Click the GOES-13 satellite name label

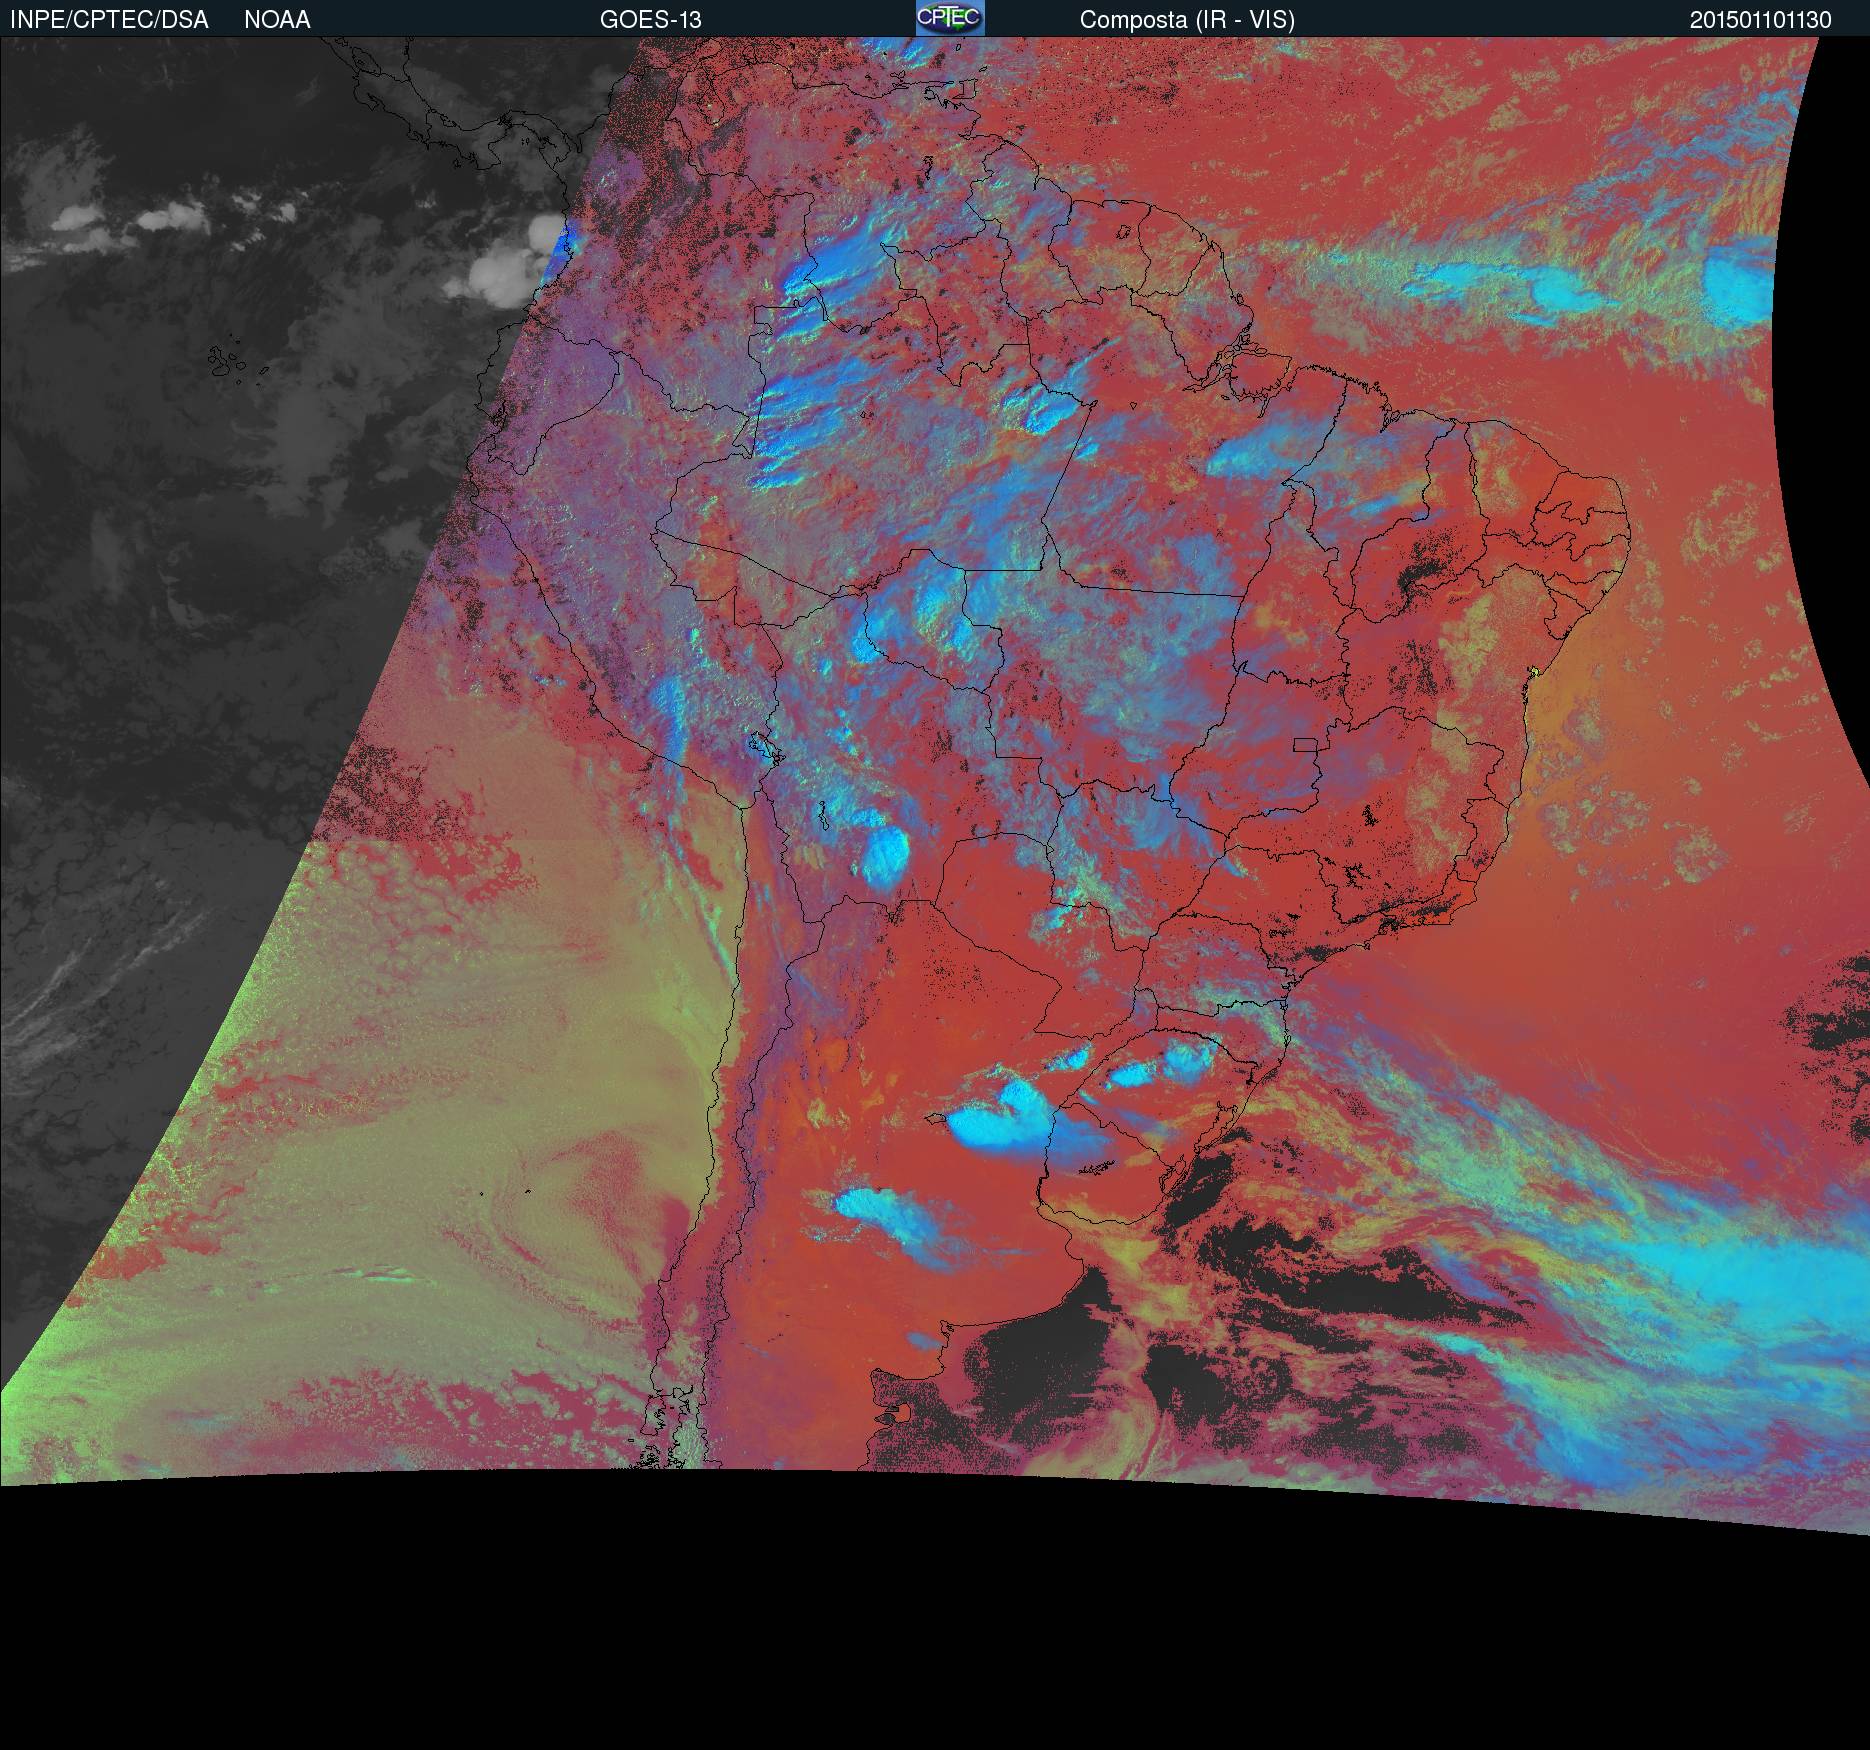pyautogui.click(x=650, y=19)
